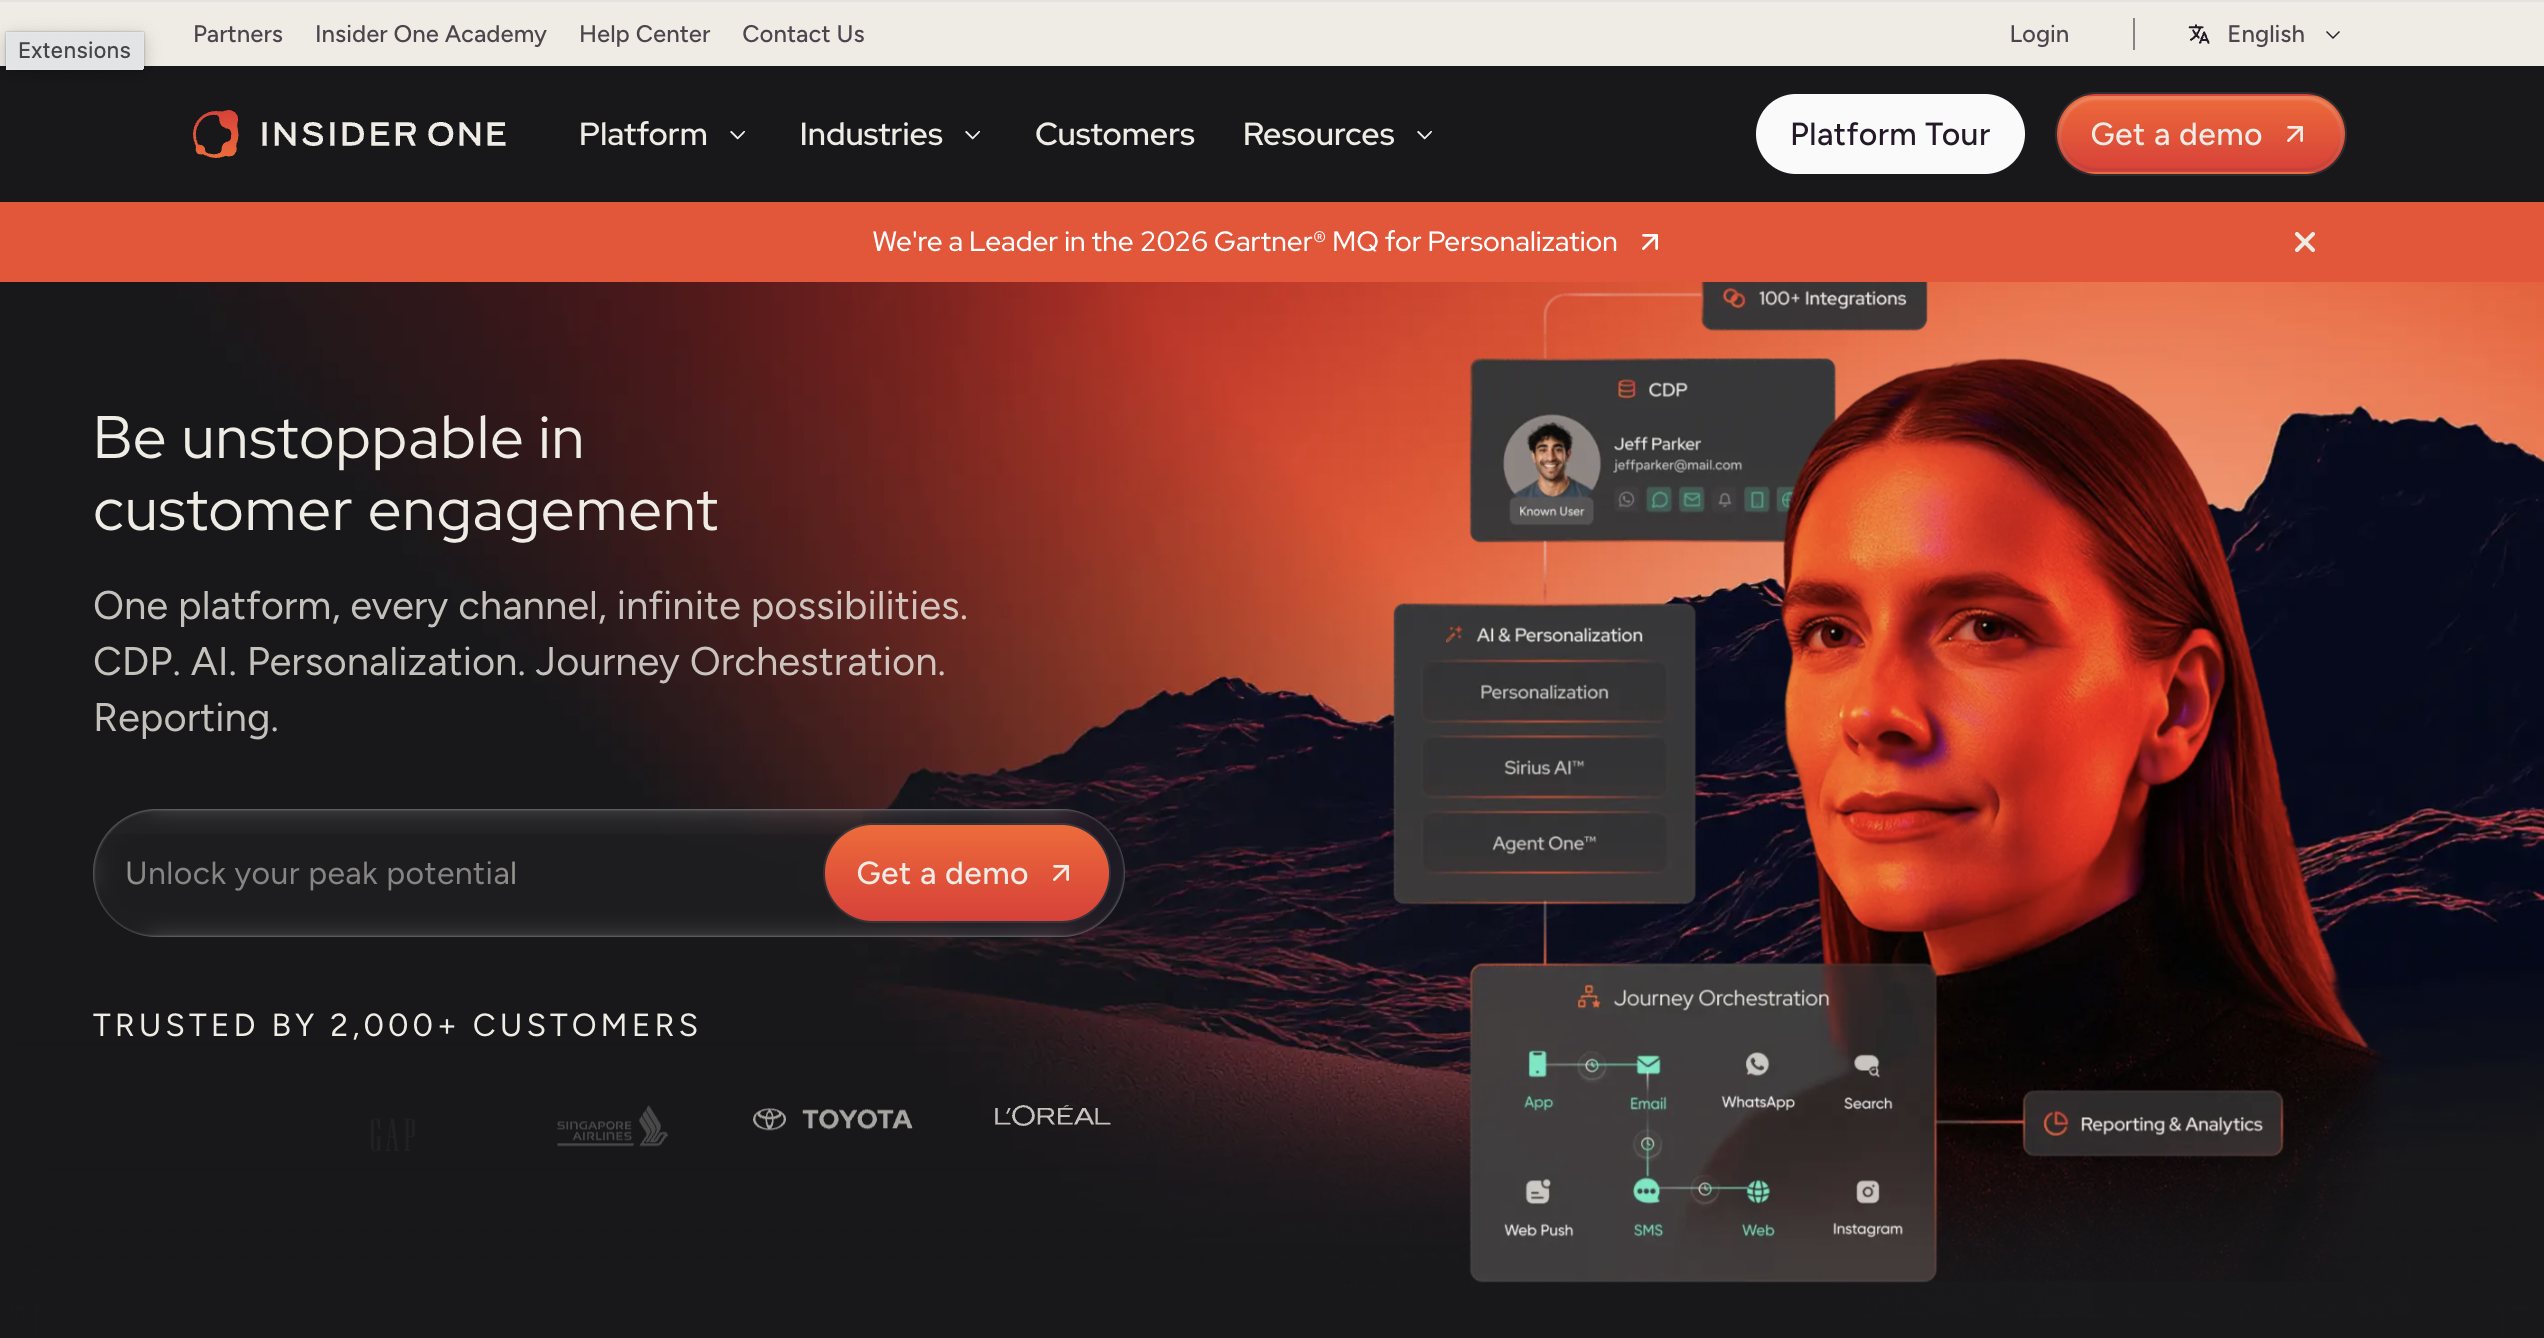Image resolution: width=2544 pixels, height=1338 pixels.
Task: Click the Platform Tour button
Action: (1889, 134)
